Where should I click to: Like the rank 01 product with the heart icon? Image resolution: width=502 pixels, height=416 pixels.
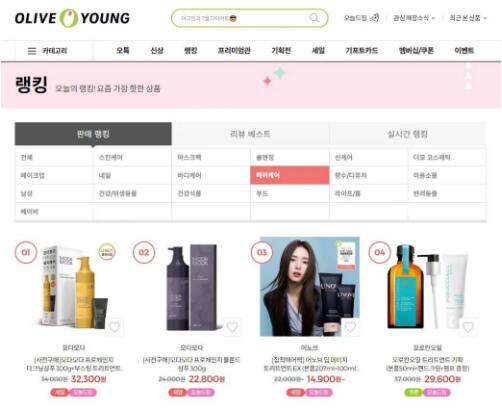(114, 327)
